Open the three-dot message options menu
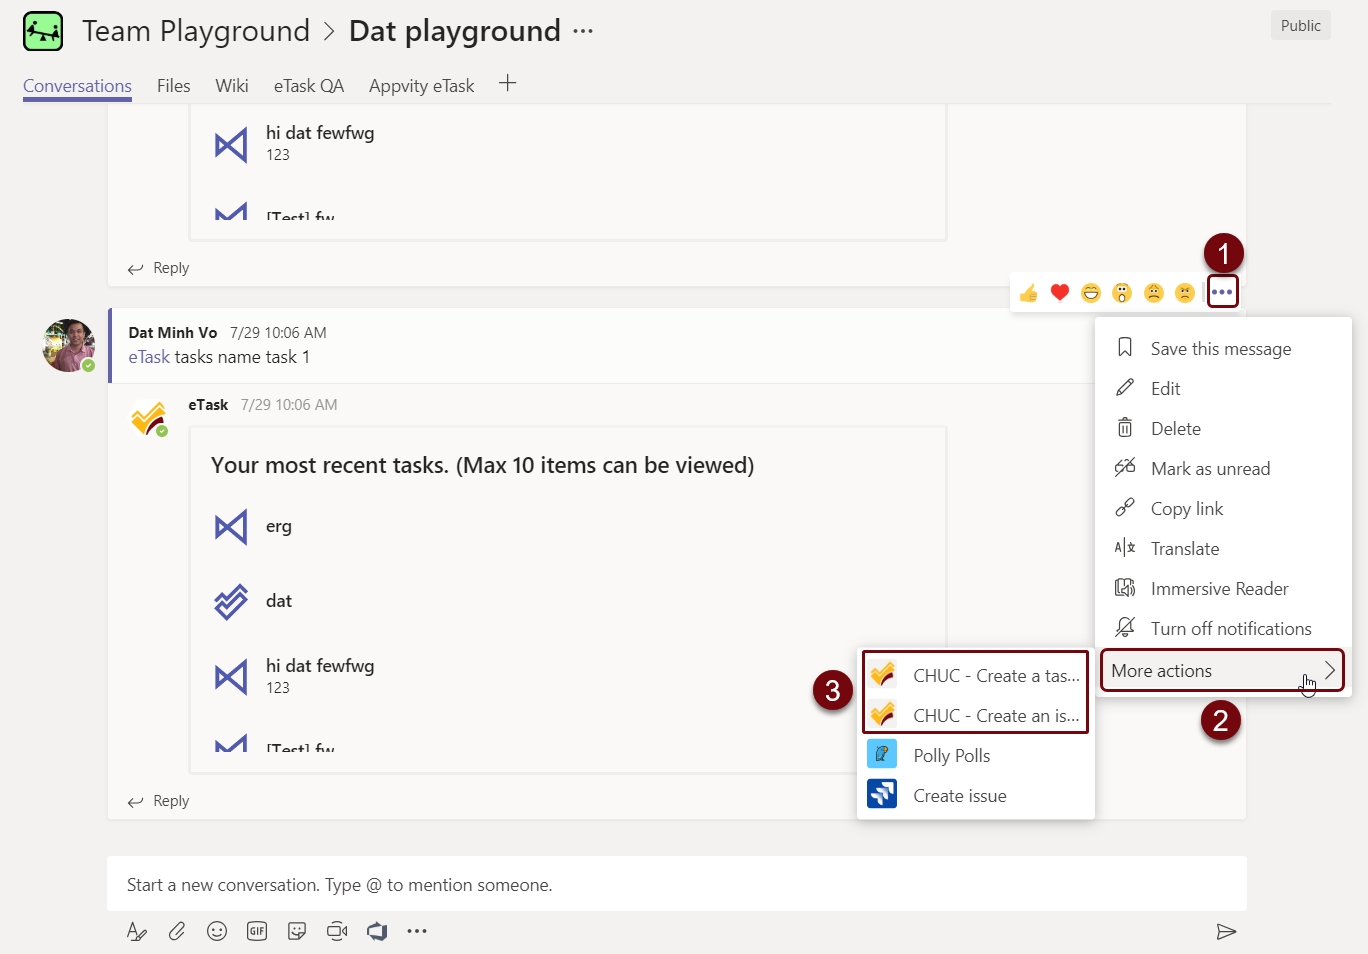Screen dimensions: 1368x954 click(x=1222, y=292)
